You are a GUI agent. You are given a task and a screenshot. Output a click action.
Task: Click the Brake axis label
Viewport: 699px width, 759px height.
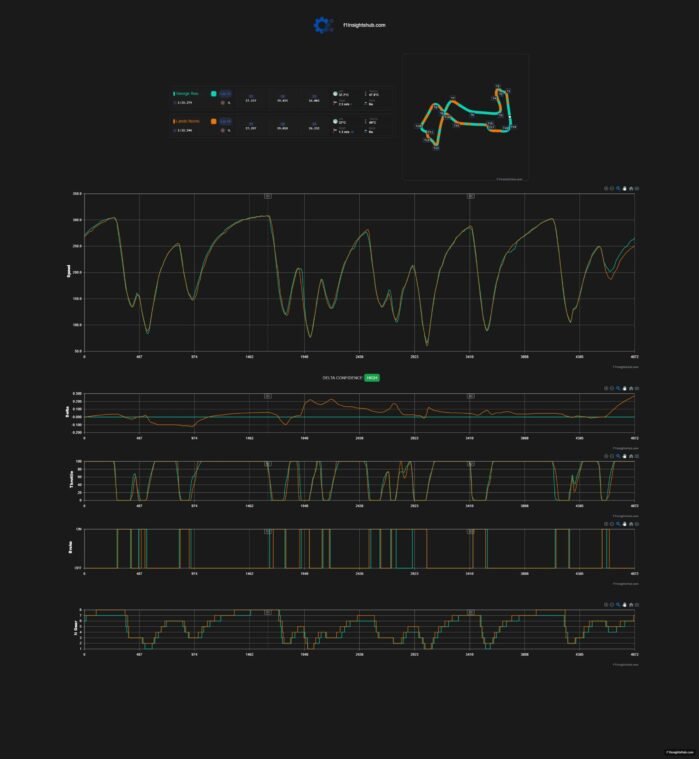pos(72,547)
